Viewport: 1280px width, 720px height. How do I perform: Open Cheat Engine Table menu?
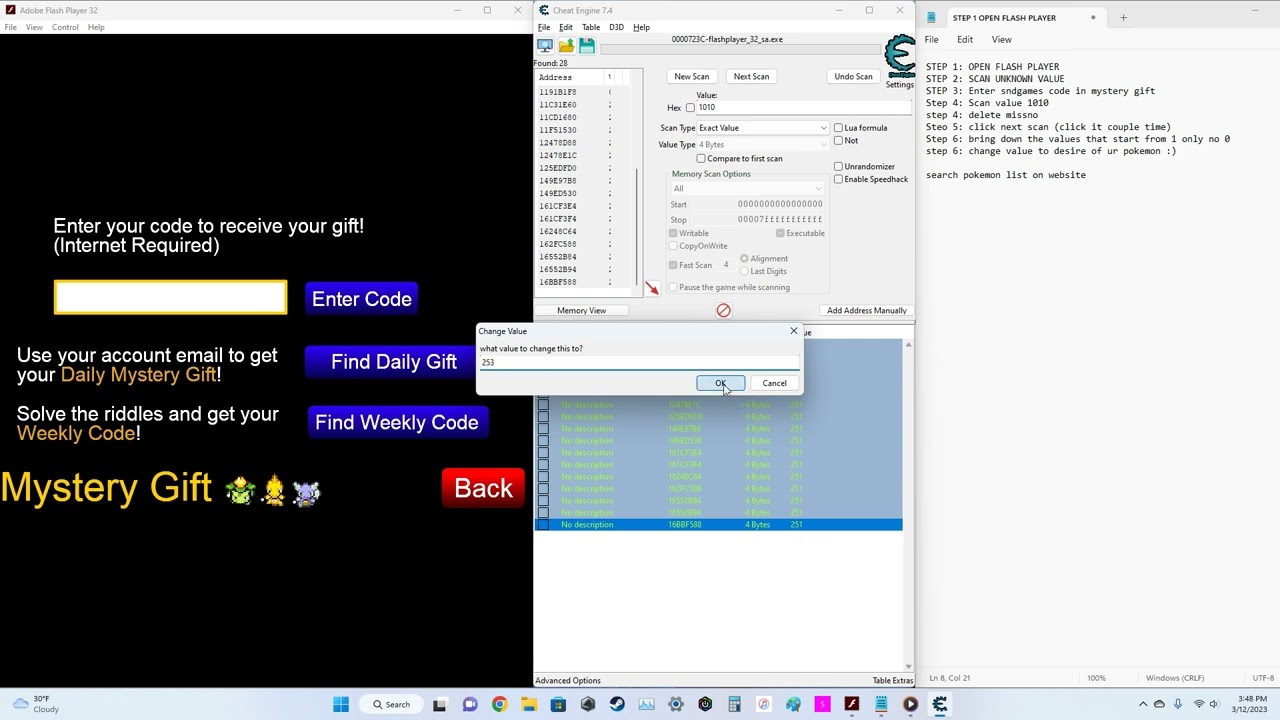591,27
